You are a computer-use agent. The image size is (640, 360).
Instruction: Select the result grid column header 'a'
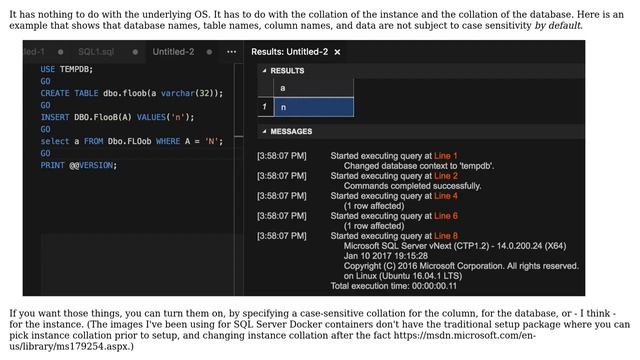point(313,88)
